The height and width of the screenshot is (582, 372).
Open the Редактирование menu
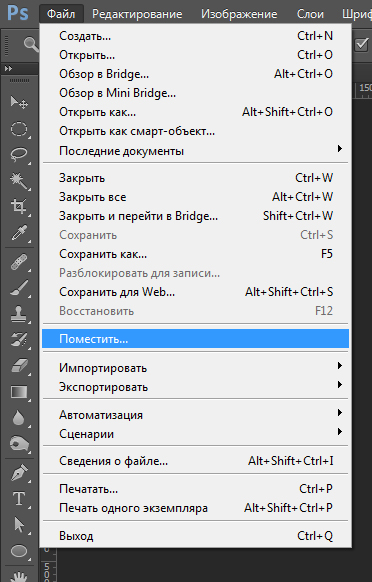click(137, 14)
